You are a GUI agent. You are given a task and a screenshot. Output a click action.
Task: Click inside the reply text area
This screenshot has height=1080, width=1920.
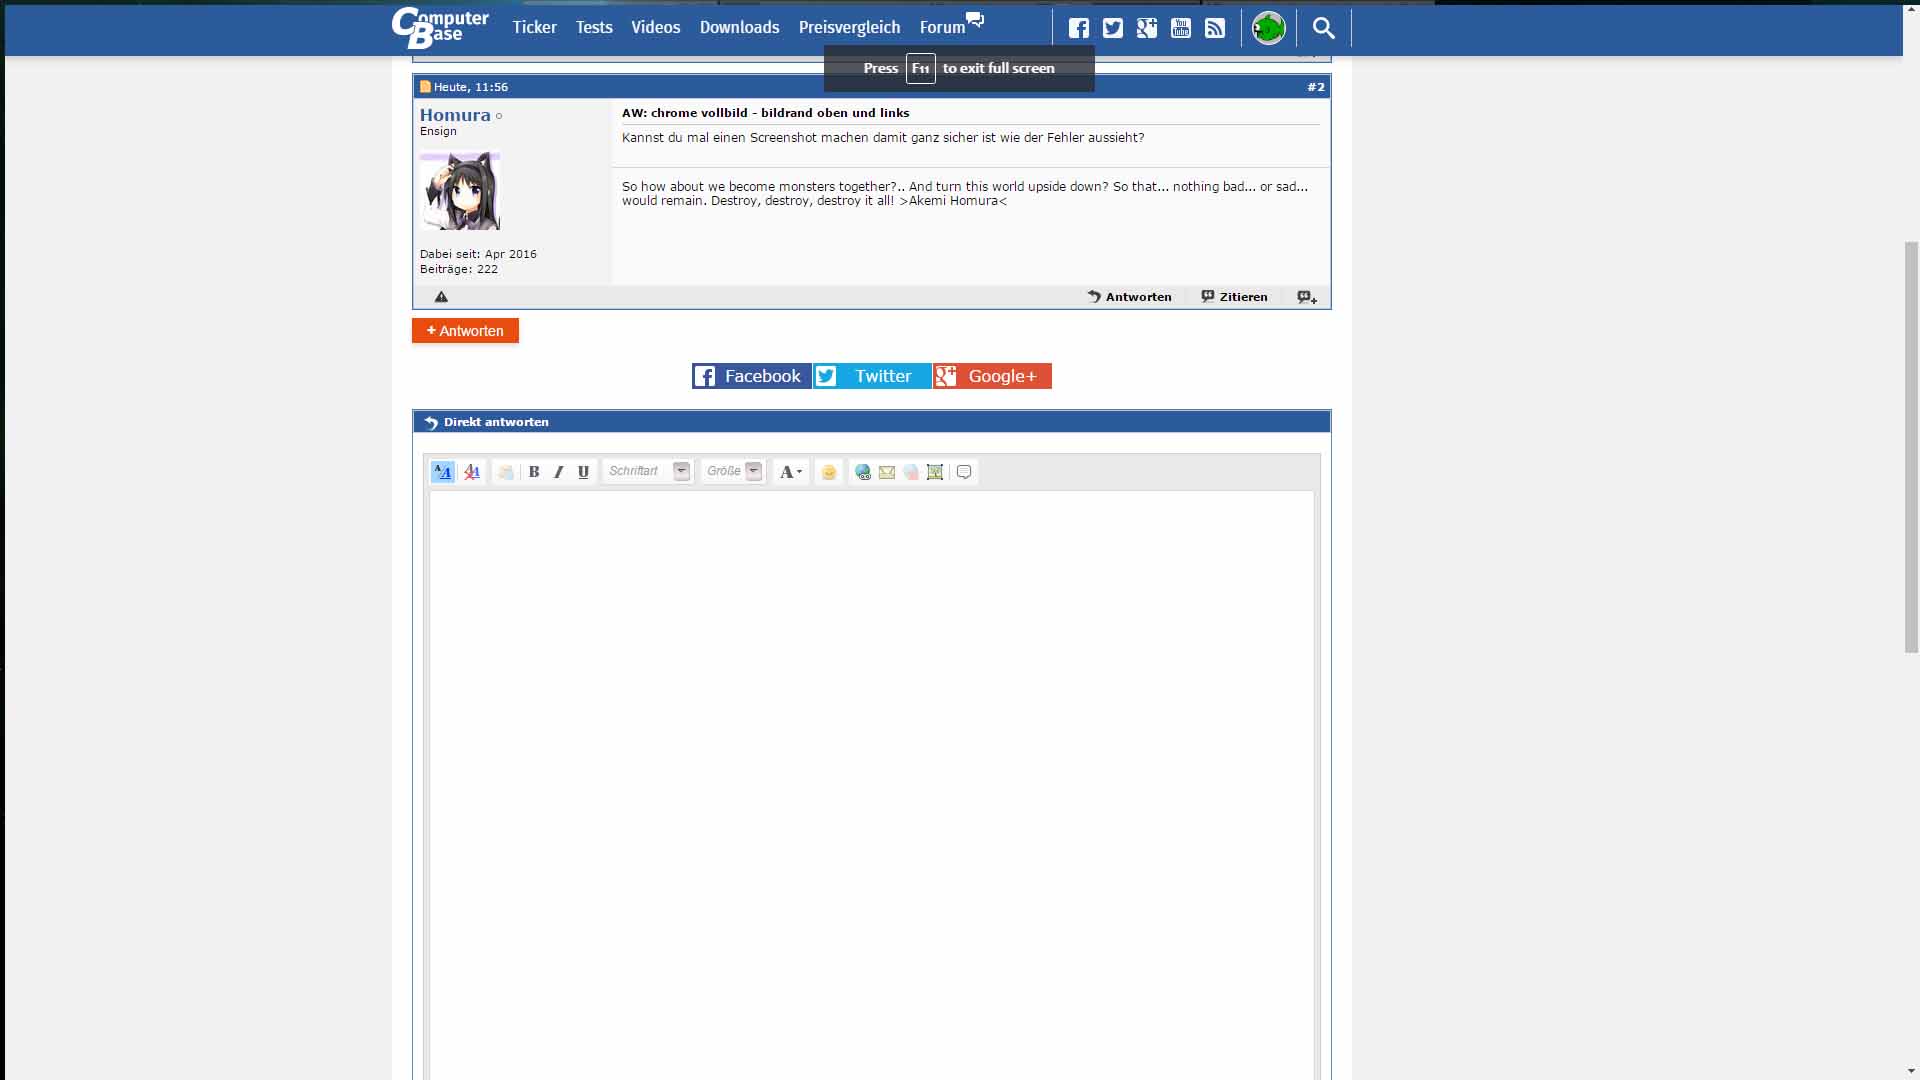(870, 780)
